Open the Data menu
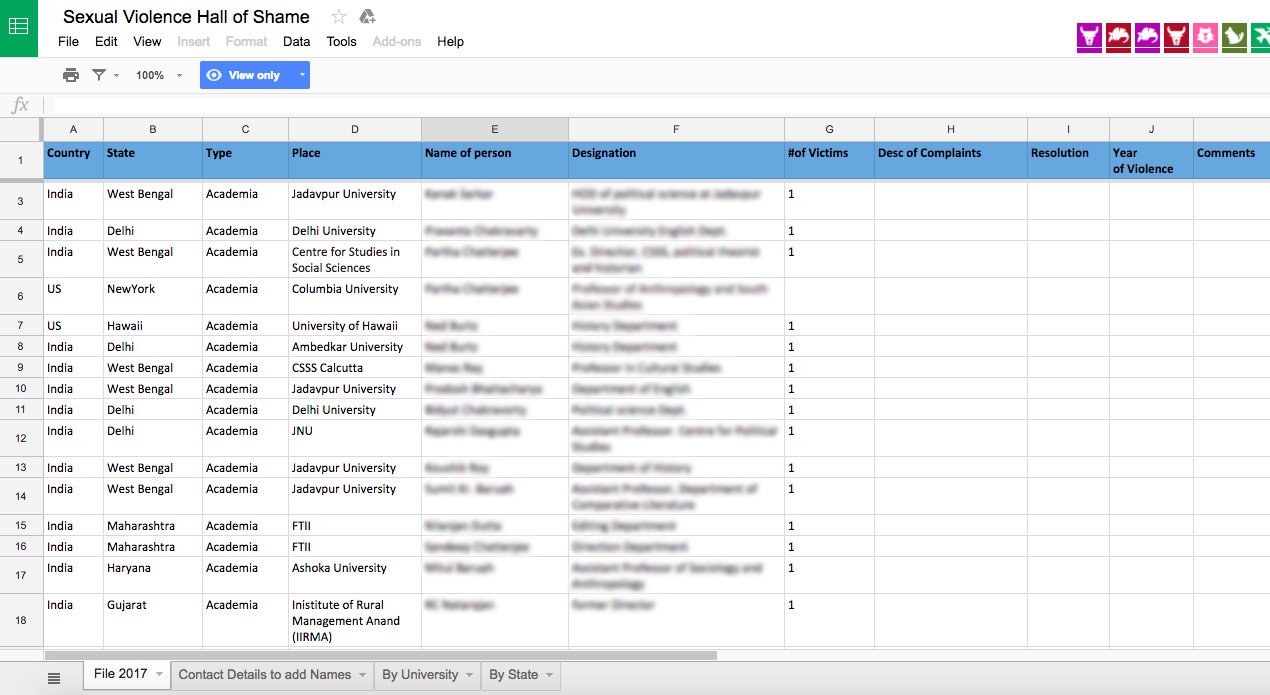 tap(296, 41)
